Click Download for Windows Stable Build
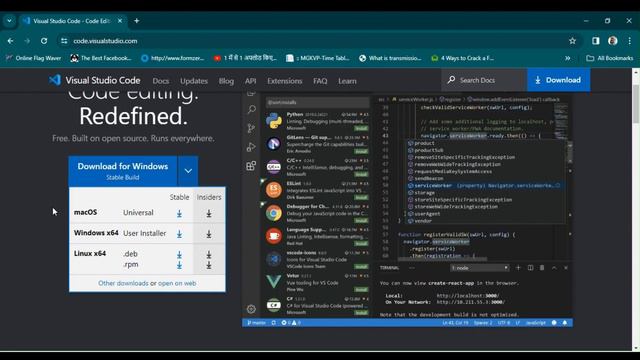The width and height of the screenshot is (640, 360). pyautogui.click(x=123, y=171)
